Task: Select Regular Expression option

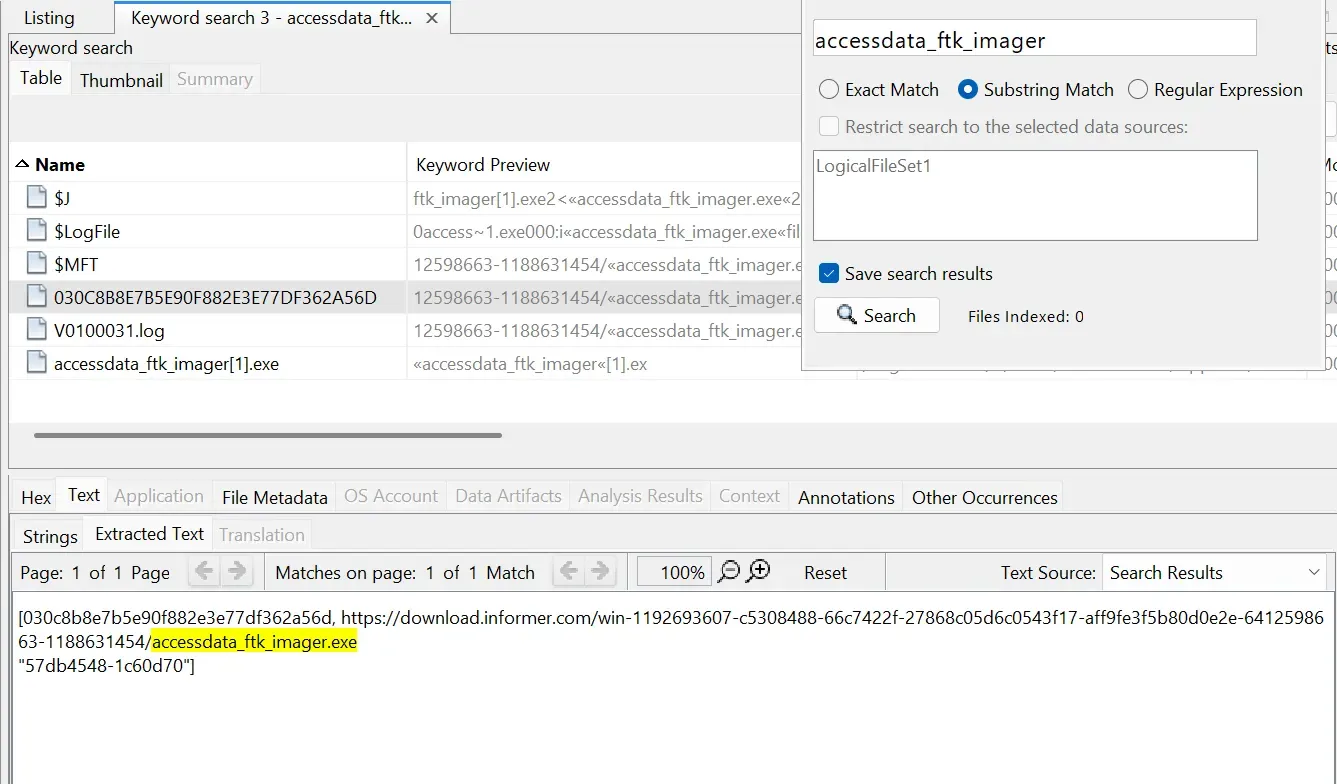Action: tap(1216, 89)
